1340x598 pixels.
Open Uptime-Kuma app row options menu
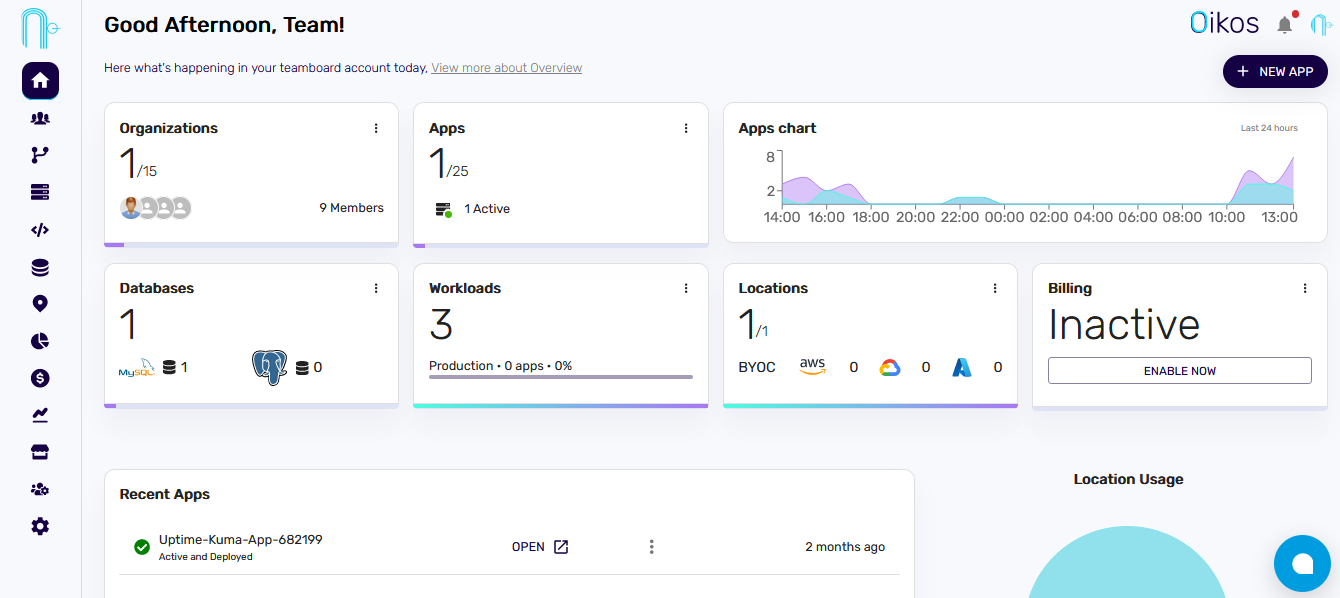point(651,547)
